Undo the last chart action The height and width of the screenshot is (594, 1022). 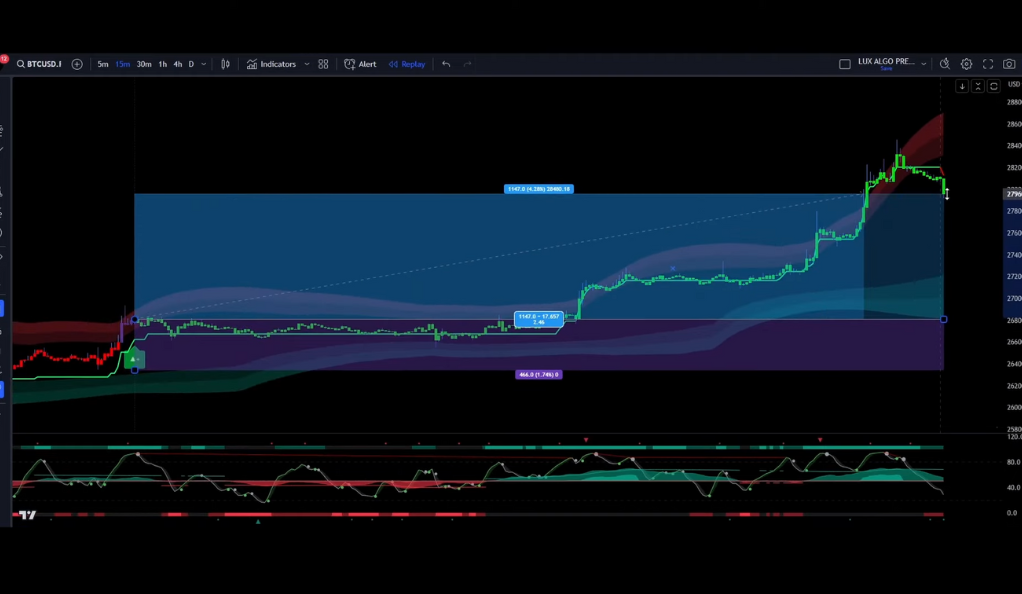(446, 64)
